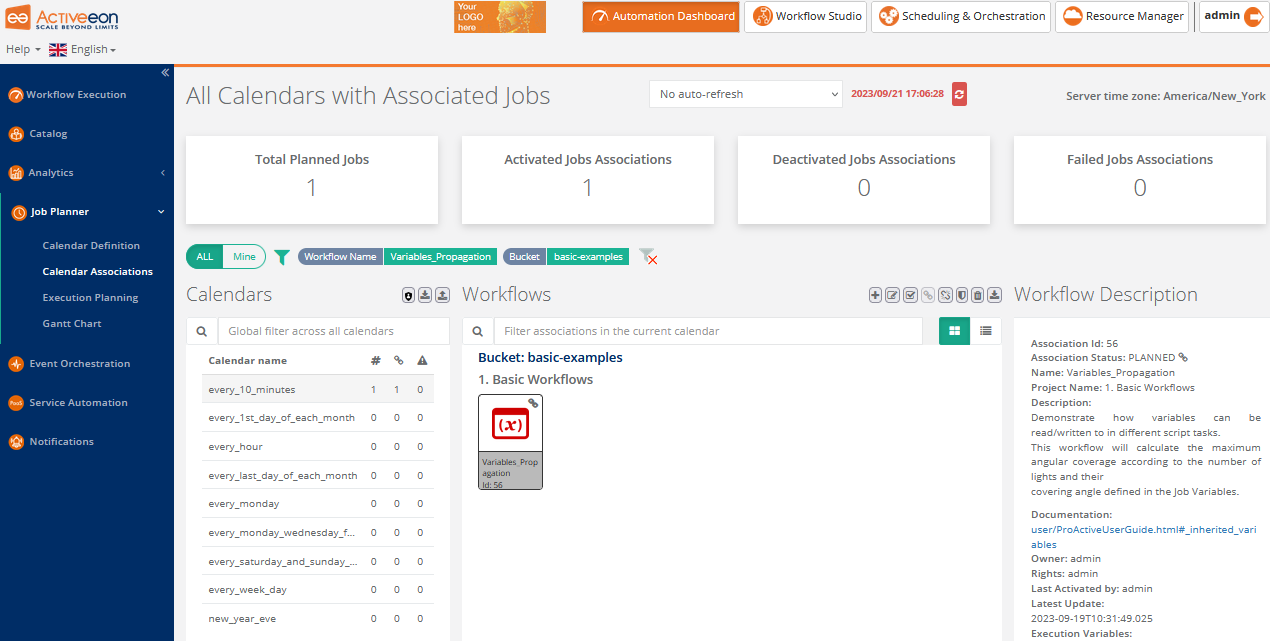The image size is (1270, 641).
Task: Open Execution Planning submenu item
Action: point(90,298)
